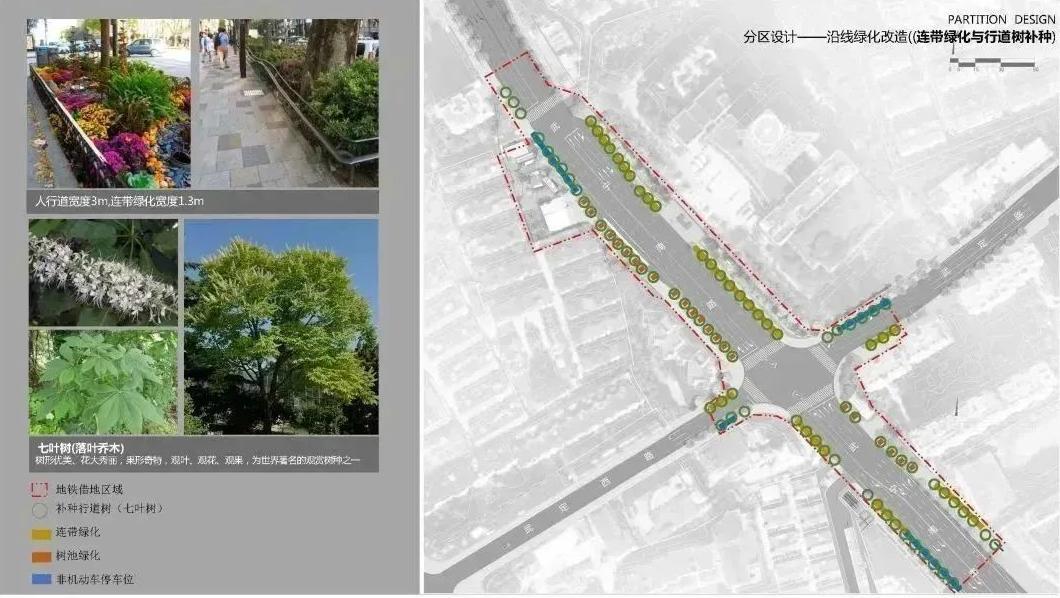The width and height of the screenshot is (1060, 598).
Task: Click the tree description line under 七叶树
Action: click(x=197, y=460)
